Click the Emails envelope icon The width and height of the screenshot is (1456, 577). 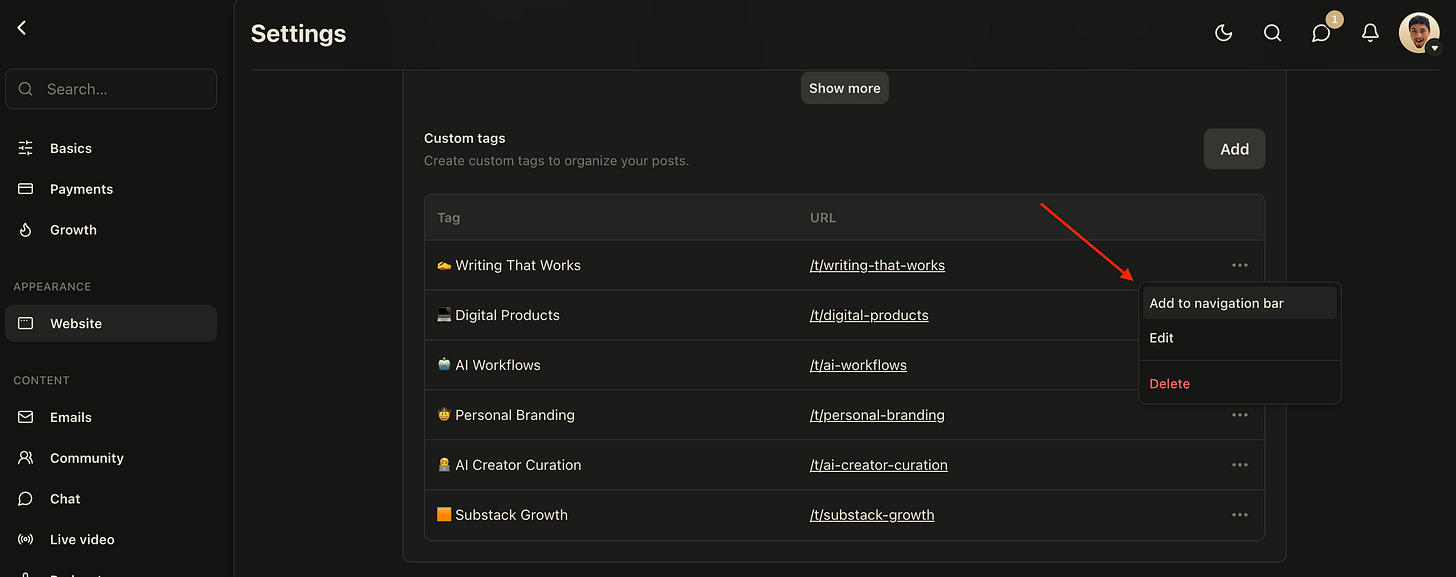(26, 417)
